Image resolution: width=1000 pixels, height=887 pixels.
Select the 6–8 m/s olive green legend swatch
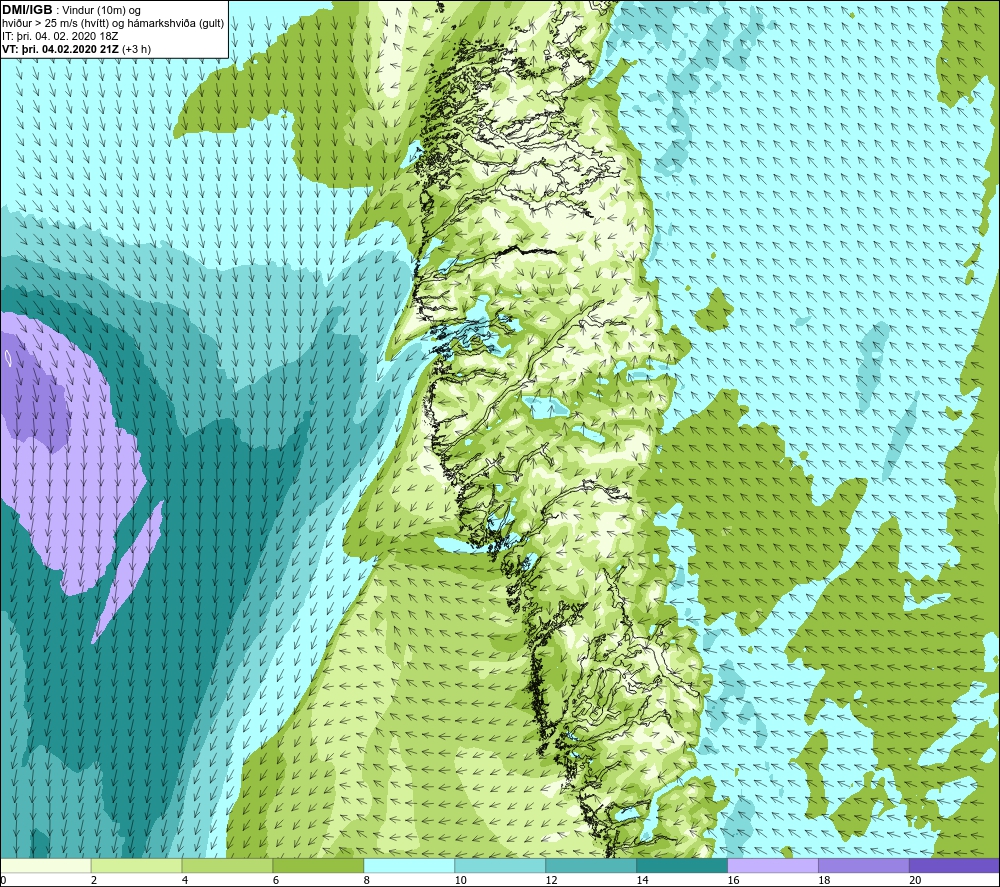tap(318, 866)
